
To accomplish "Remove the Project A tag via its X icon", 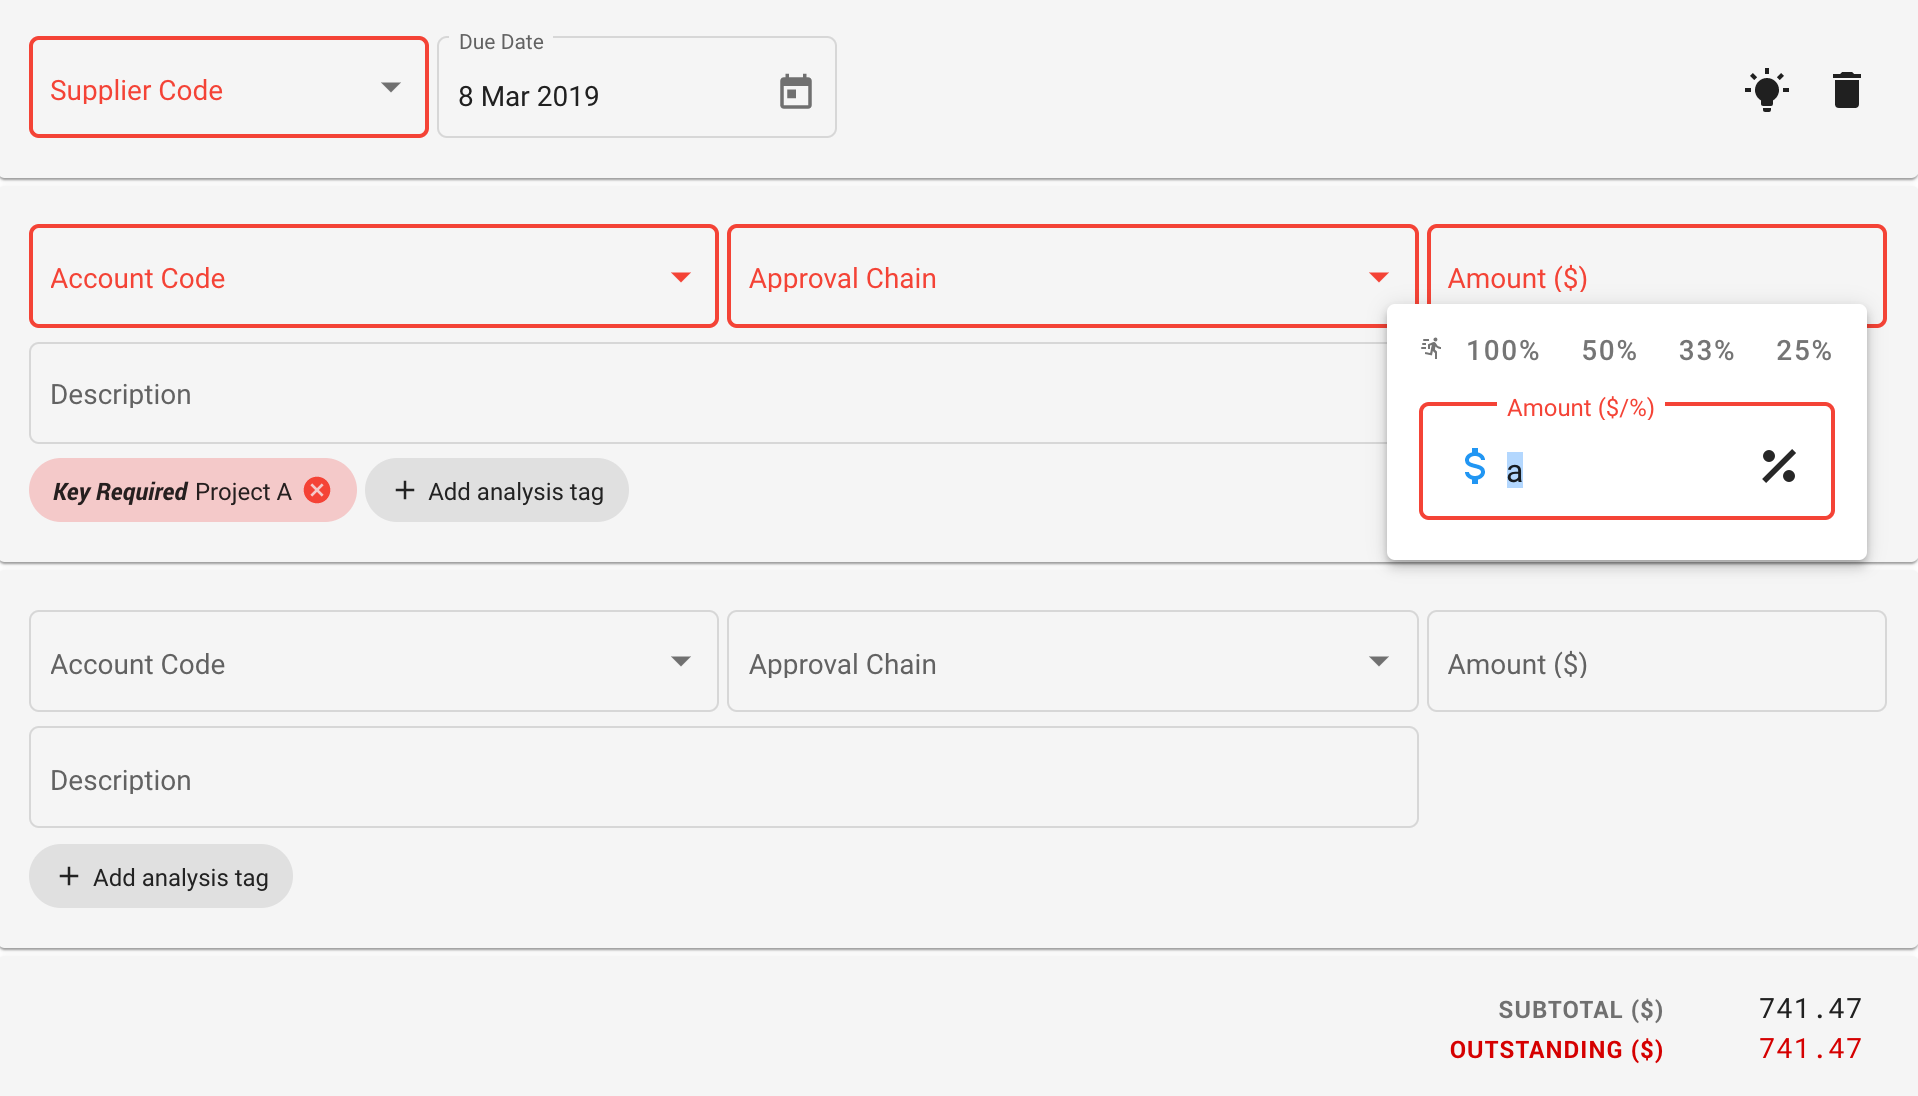I will [x=317, y=490].
